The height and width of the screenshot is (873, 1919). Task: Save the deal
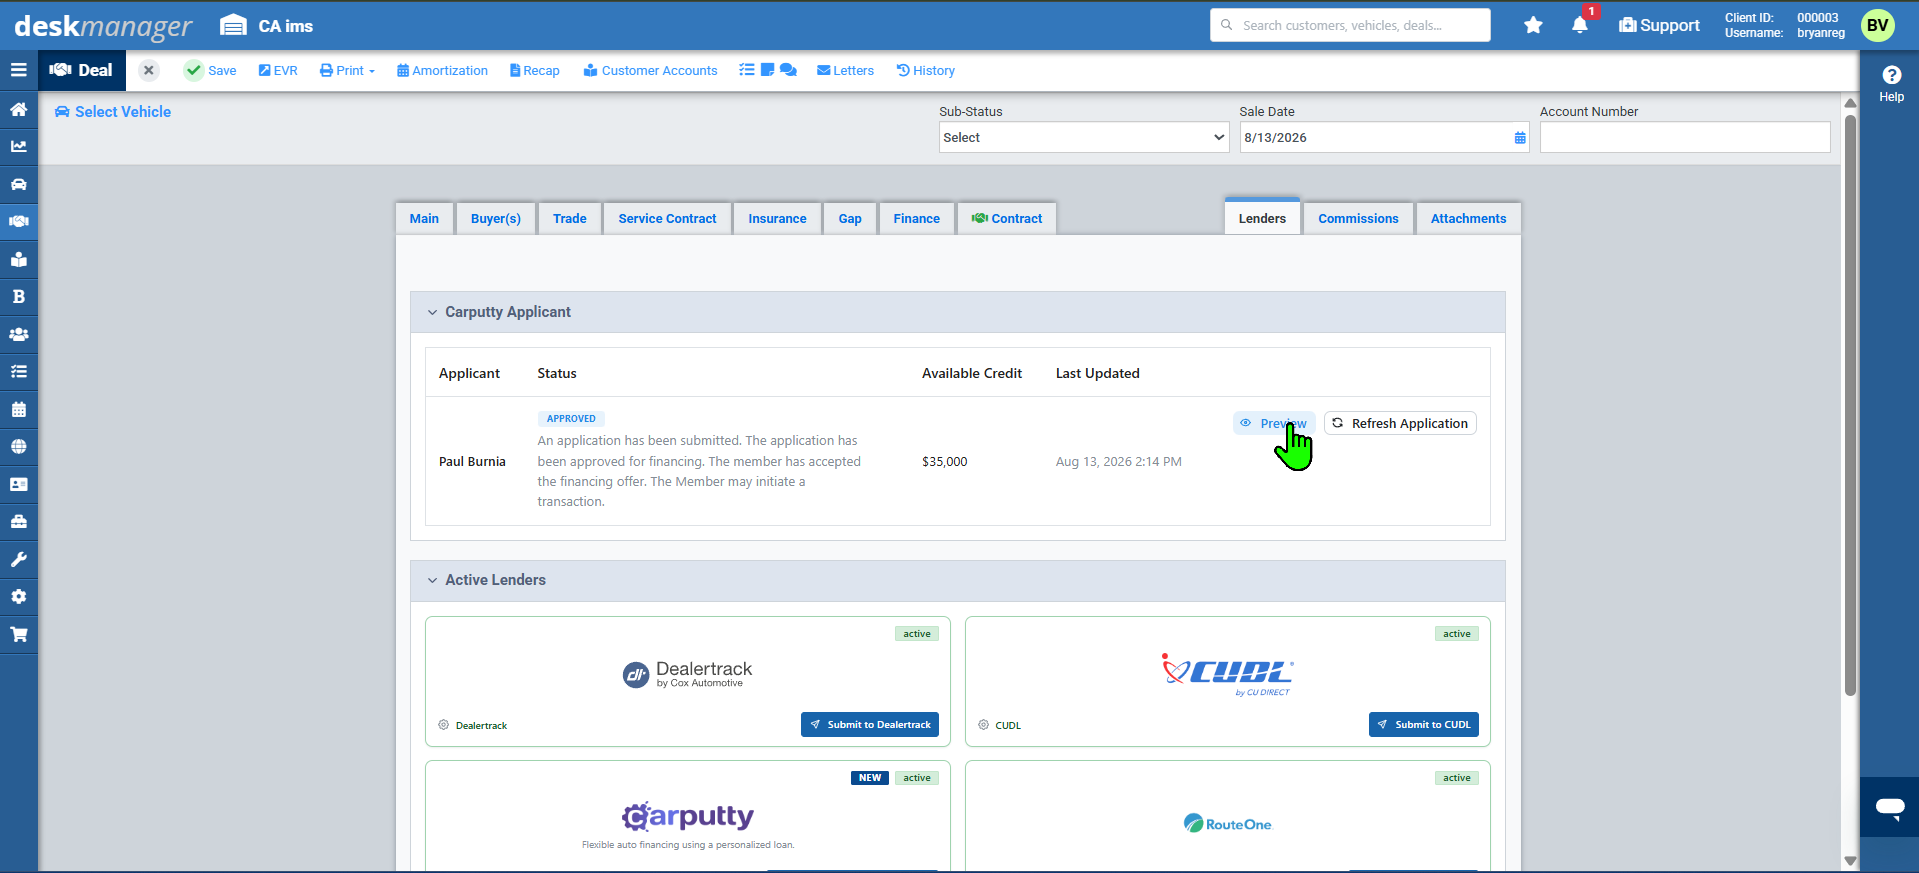[210, 70]
